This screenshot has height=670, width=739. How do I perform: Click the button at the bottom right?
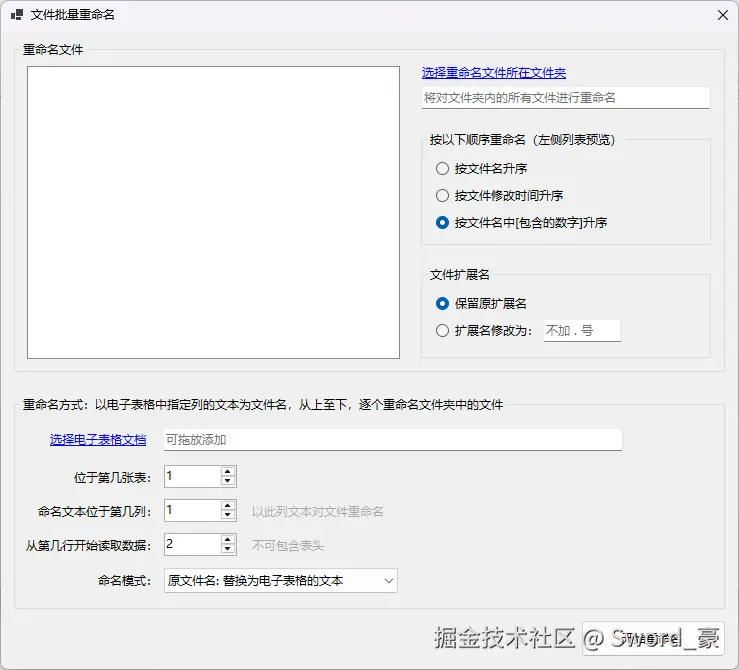click(x=653, y=638)
